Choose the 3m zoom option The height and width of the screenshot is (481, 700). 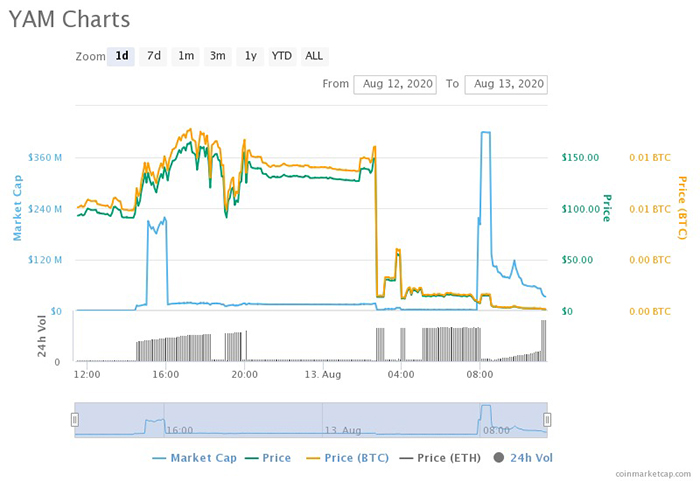pyautogui.click(x=217, y=56)
